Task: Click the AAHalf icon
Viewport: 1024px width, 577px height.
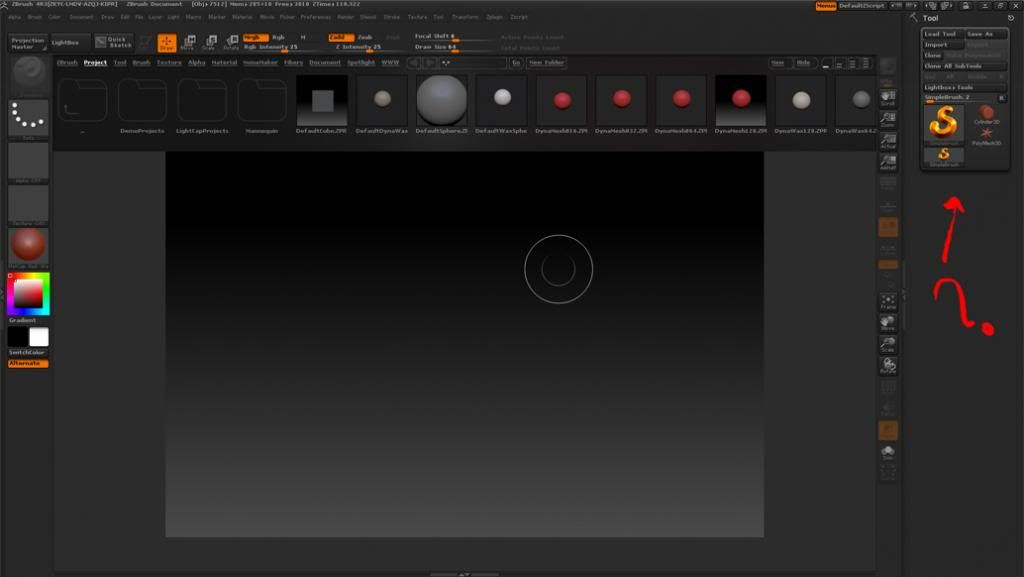Action: pos(888,162)
